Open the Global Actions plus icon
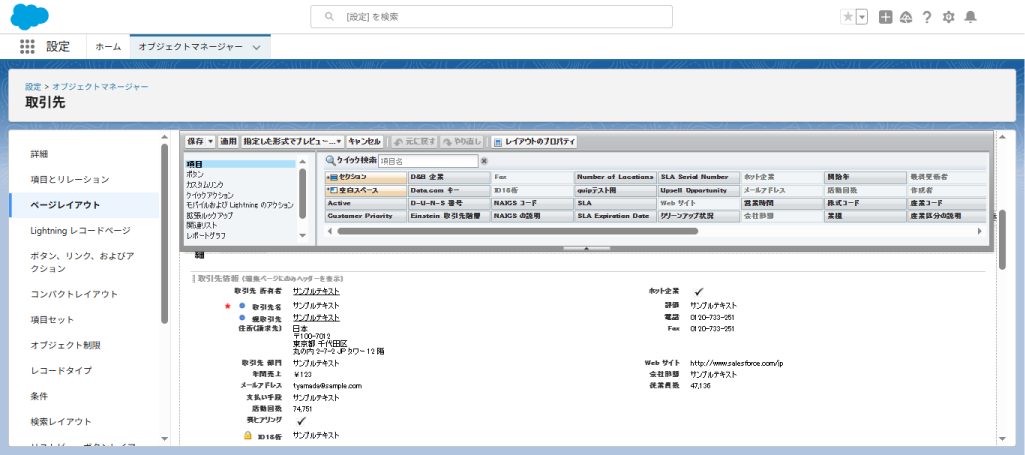Screen dimensions: 1025x455 (x=885, y=18)
